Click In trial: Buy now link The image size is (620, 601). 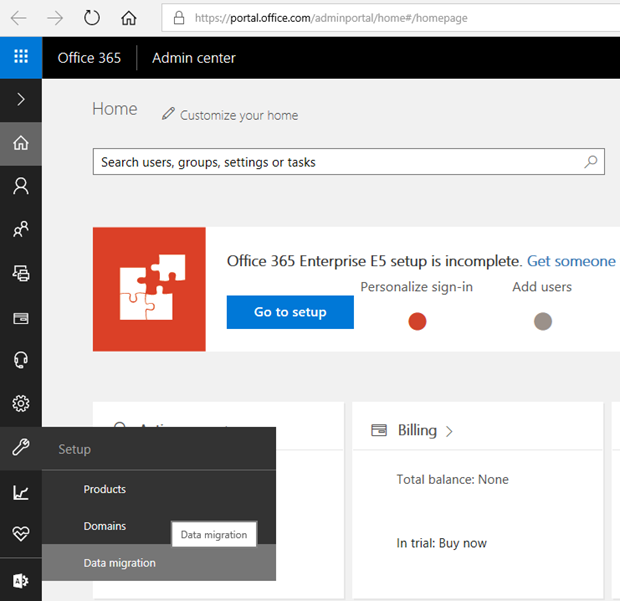(441, 543)
